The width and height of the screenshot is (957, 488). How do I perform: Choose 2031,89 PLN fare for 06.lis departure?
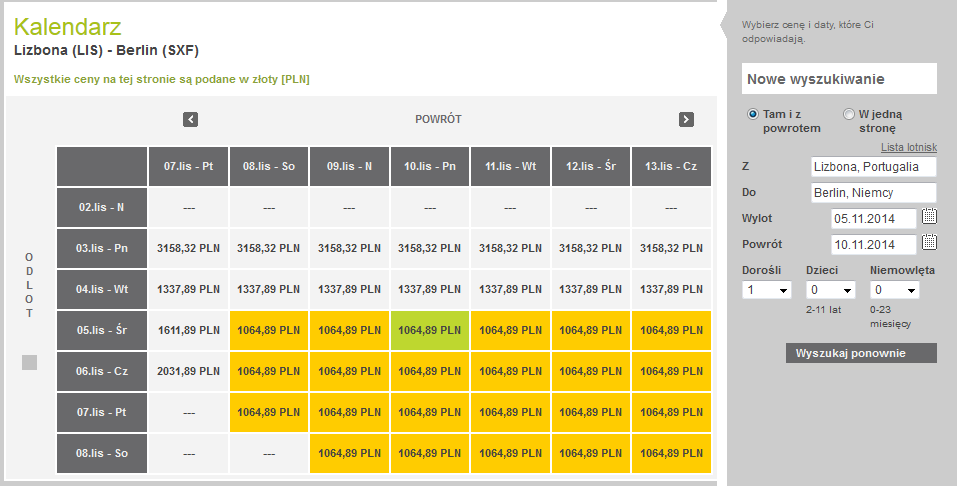pos(189,371)
